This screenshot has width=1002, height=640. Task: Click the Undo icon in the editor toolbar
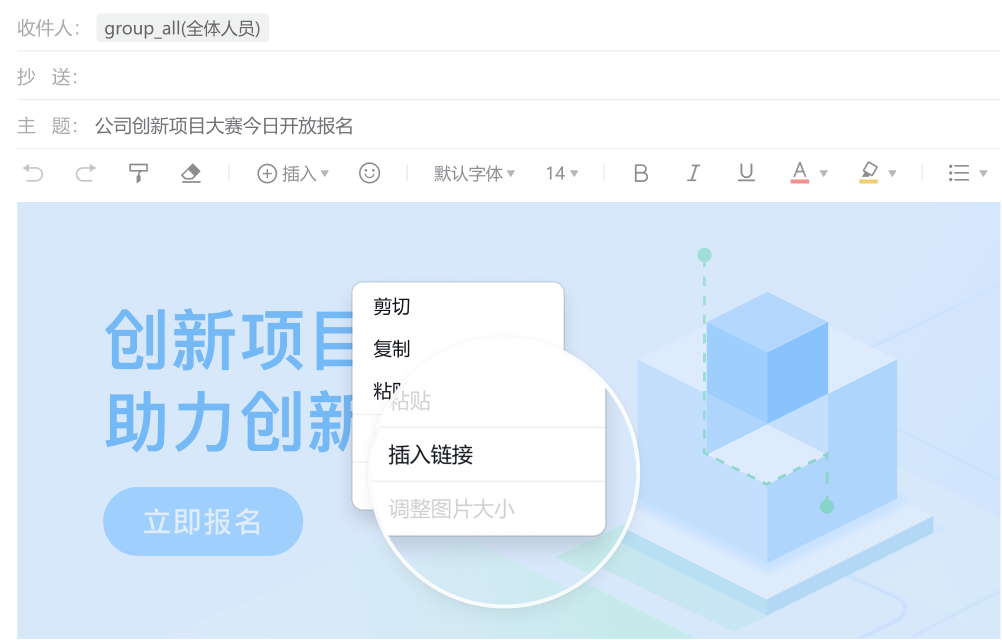pos(35,173)
